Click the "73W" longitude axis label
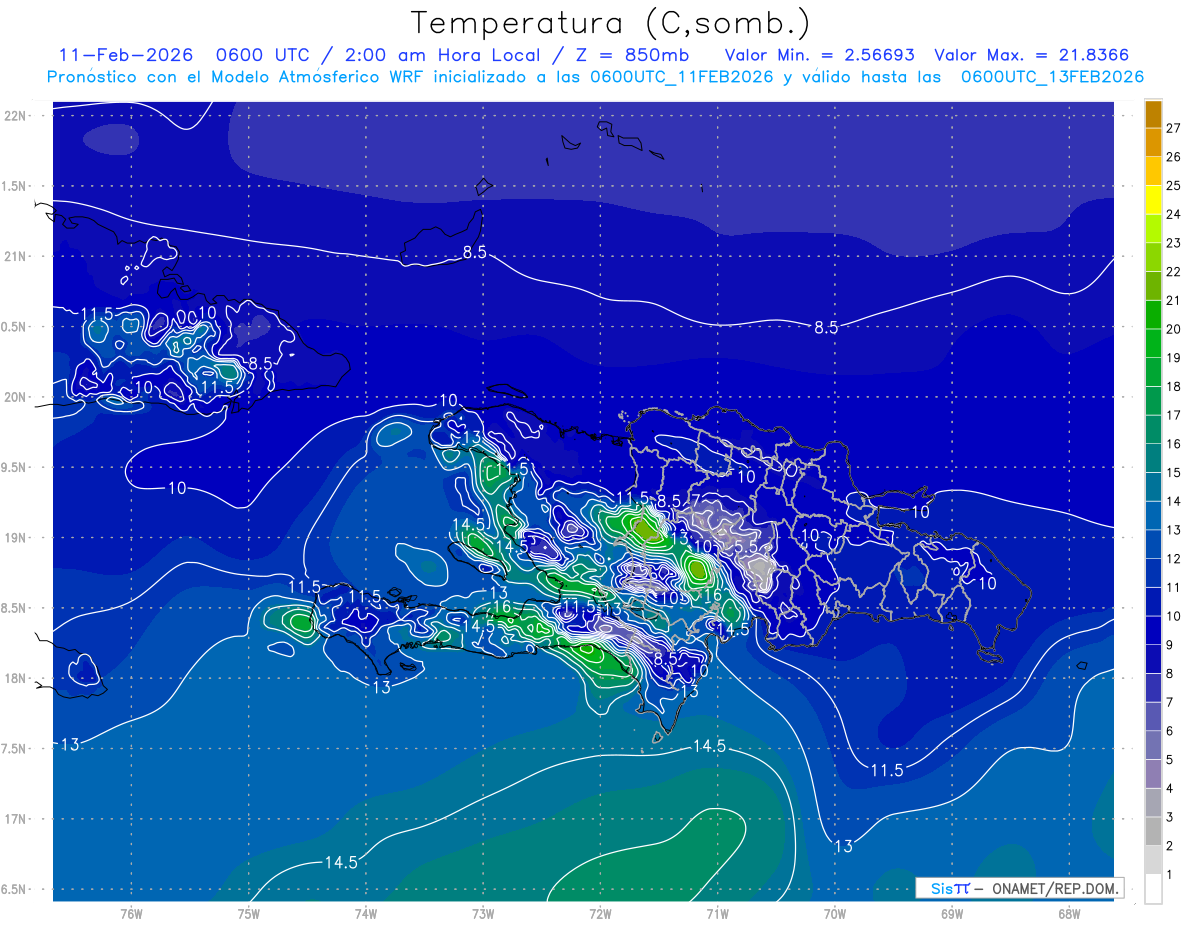 (x=483, y=913)
